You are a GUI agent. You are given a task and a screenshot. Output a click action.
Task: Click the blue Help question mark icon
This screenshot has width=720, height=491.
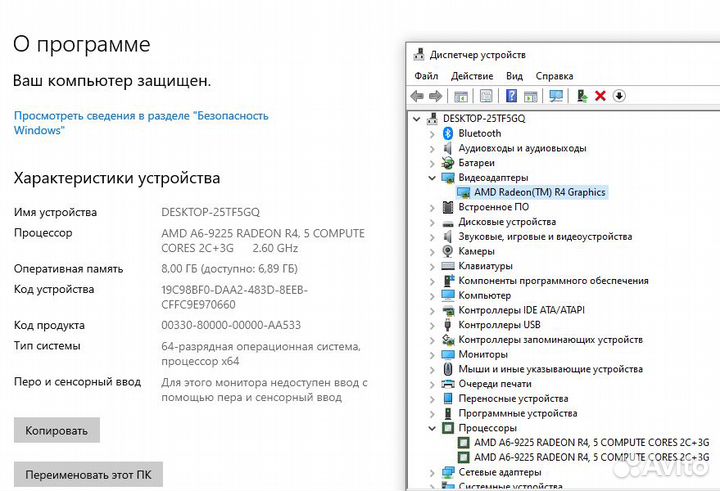click(511, 96)
